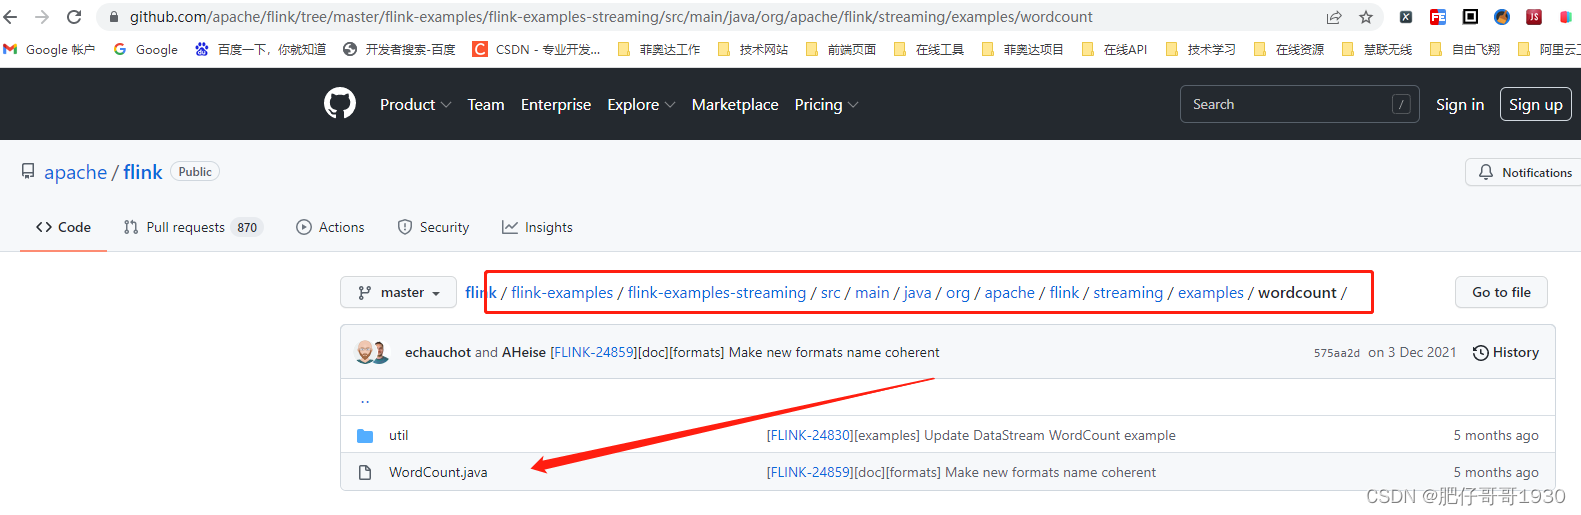Open the CSDN - 专业开发... bookmark
Image resolution: width=1581 pixels, height=515 pixels.
[536, 49]
